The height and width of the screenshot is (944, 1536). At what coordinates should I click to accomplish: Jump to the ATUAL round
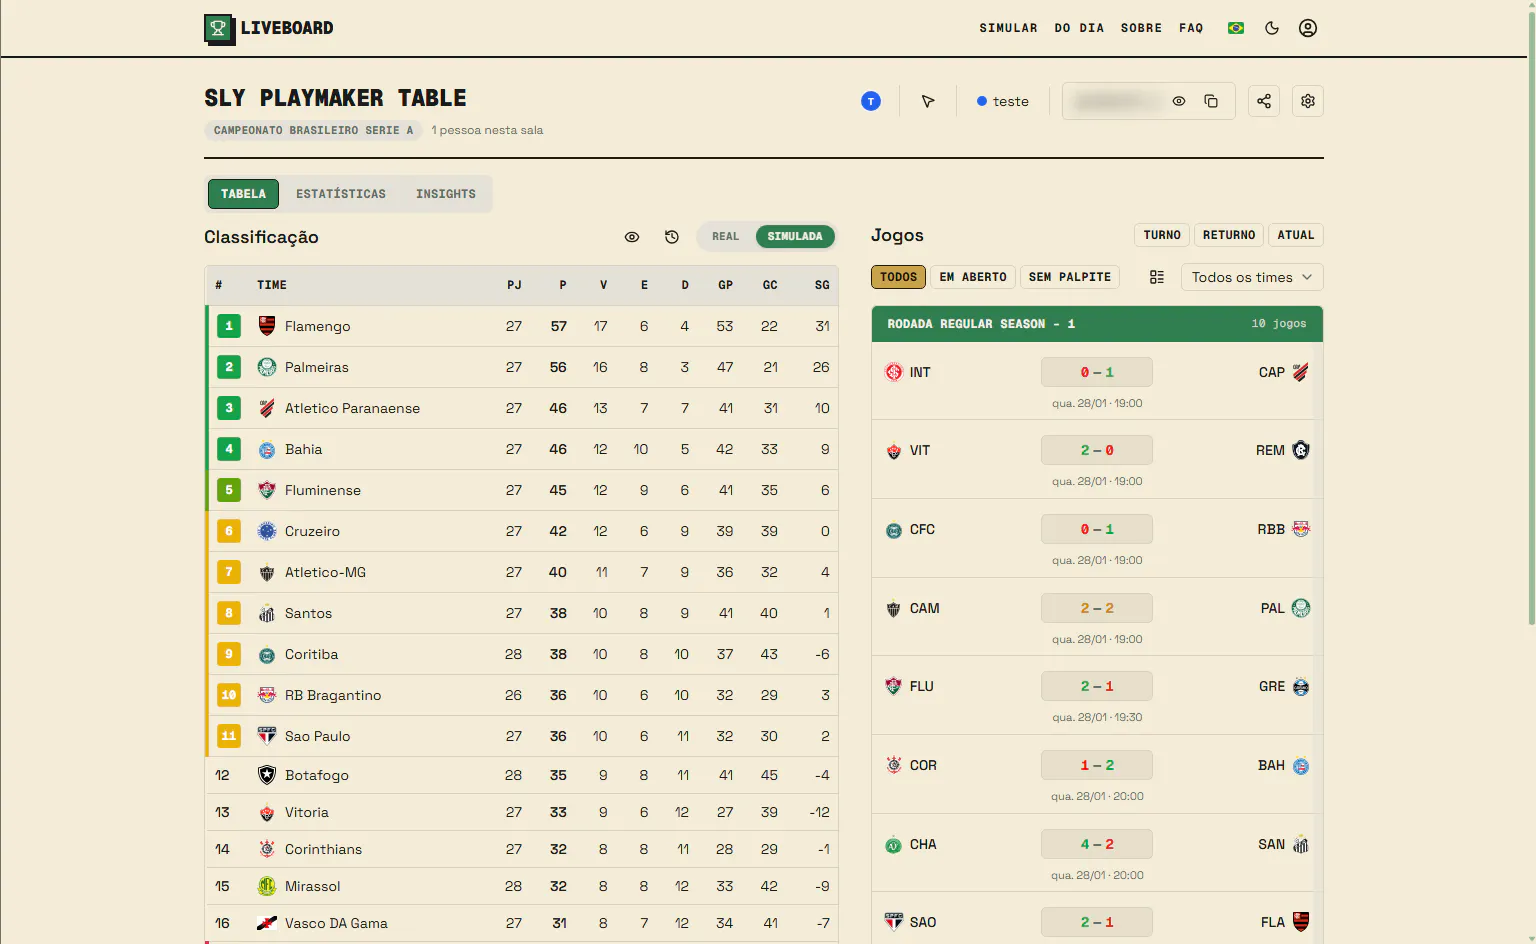coord(1296,235)
